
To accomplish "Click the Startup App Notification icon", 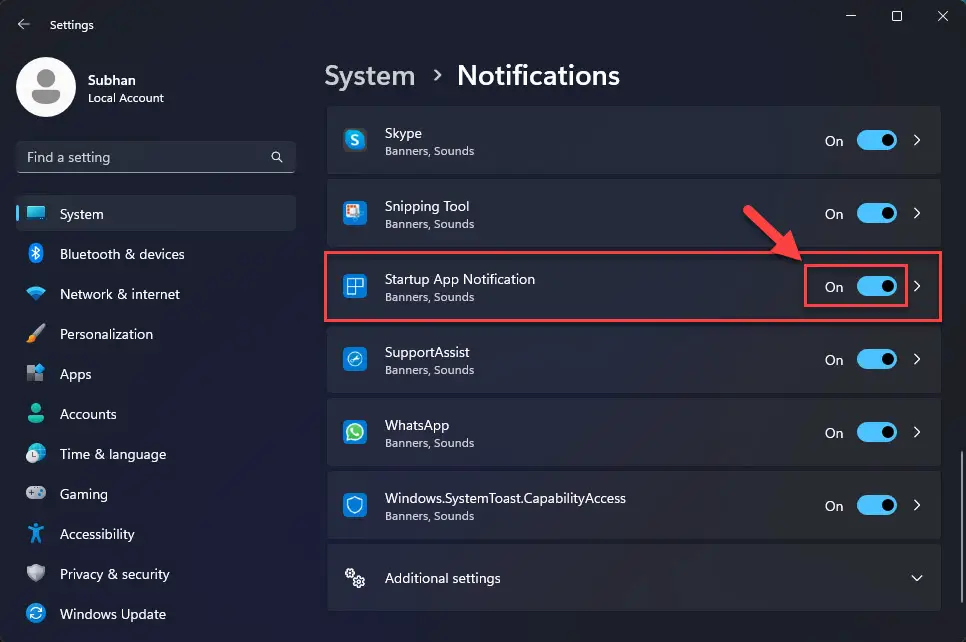I will 355,286.
